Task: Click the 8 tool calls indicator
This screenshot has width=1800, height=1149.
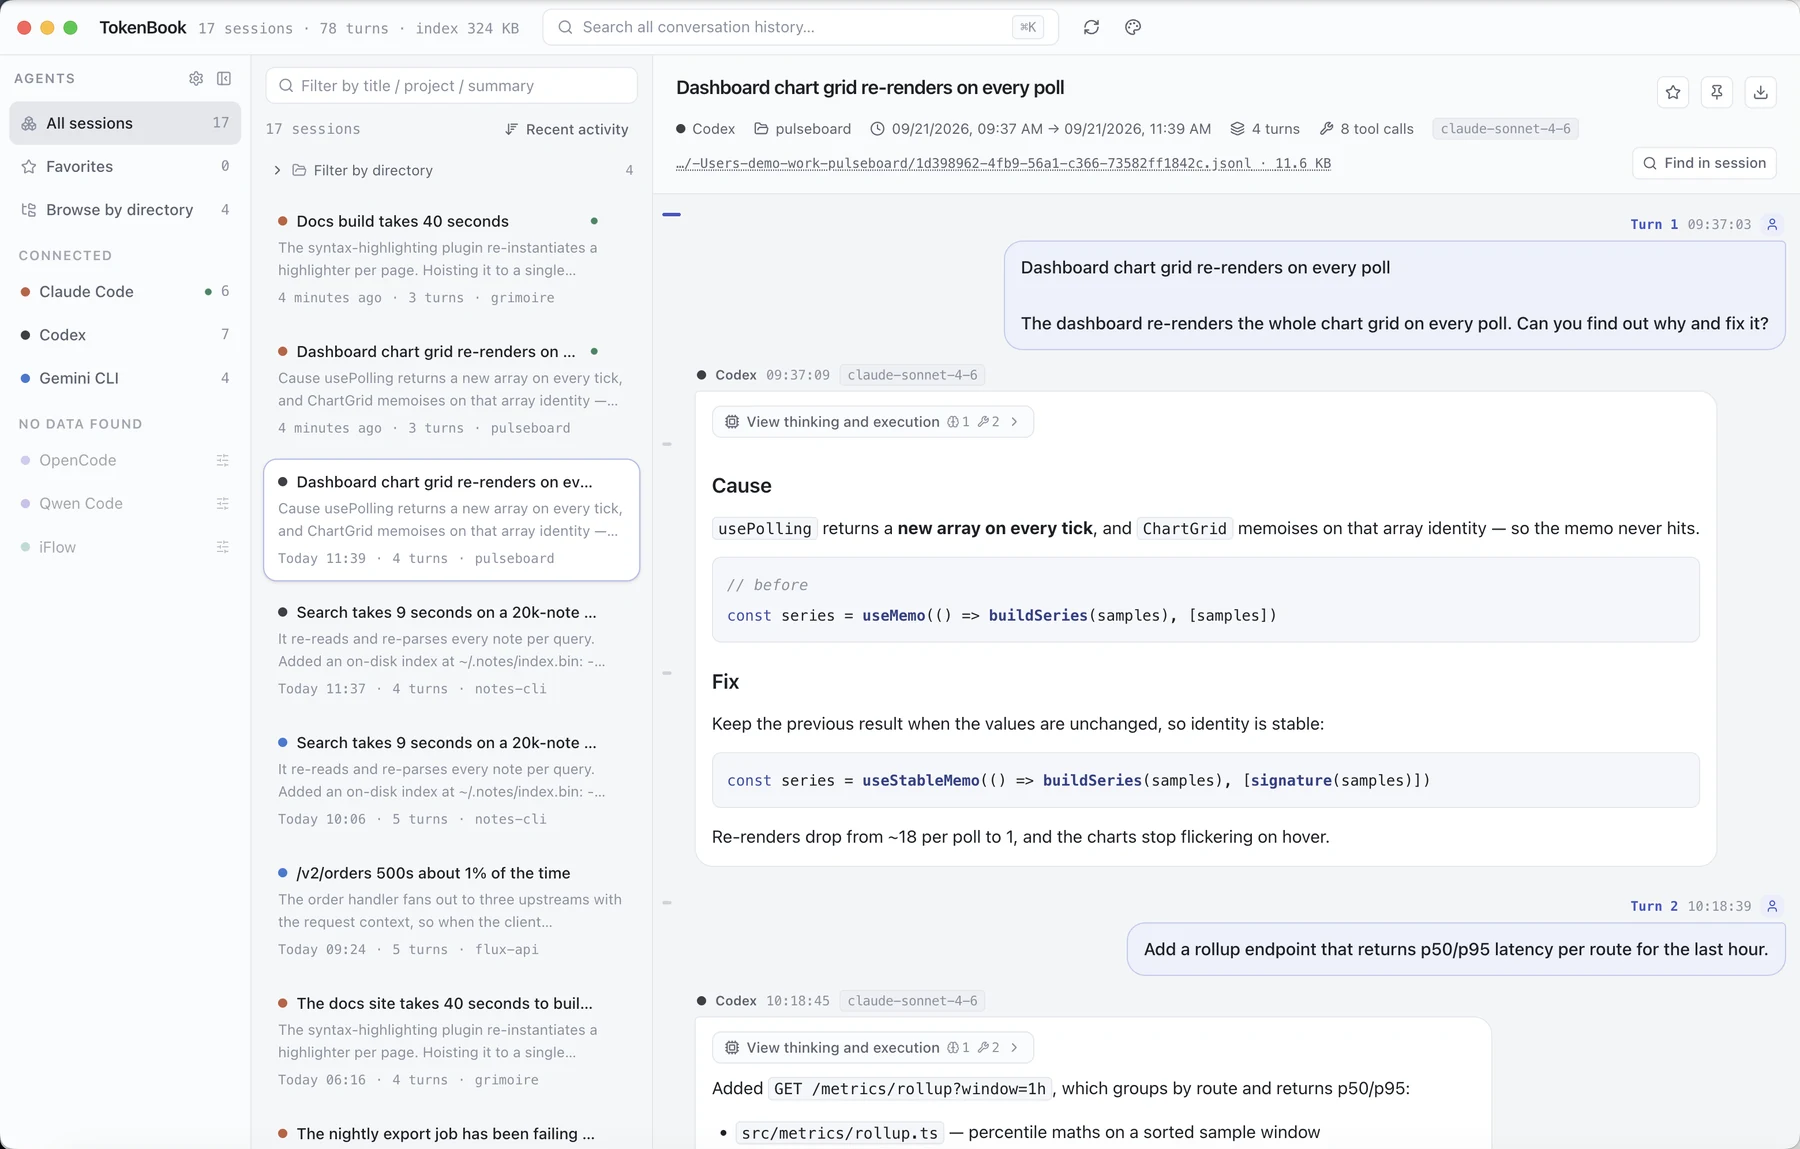Action: point(1367,129)
